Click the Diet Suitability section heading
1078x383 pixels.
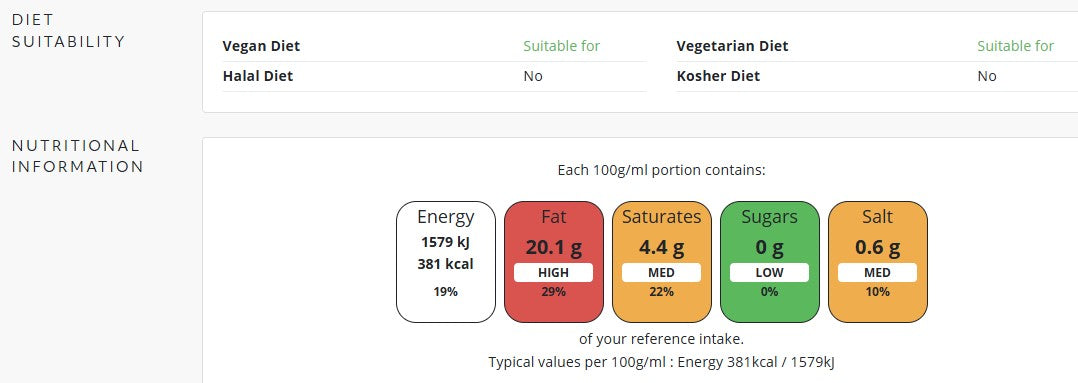(x=69, y=31)
